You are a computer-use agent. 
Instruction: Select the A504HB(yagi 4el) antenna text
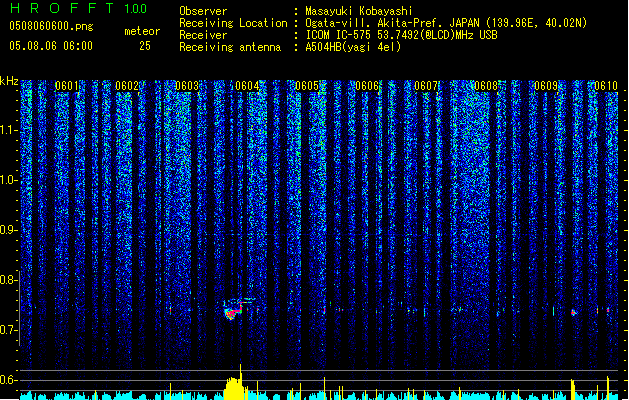click(353, 47)
